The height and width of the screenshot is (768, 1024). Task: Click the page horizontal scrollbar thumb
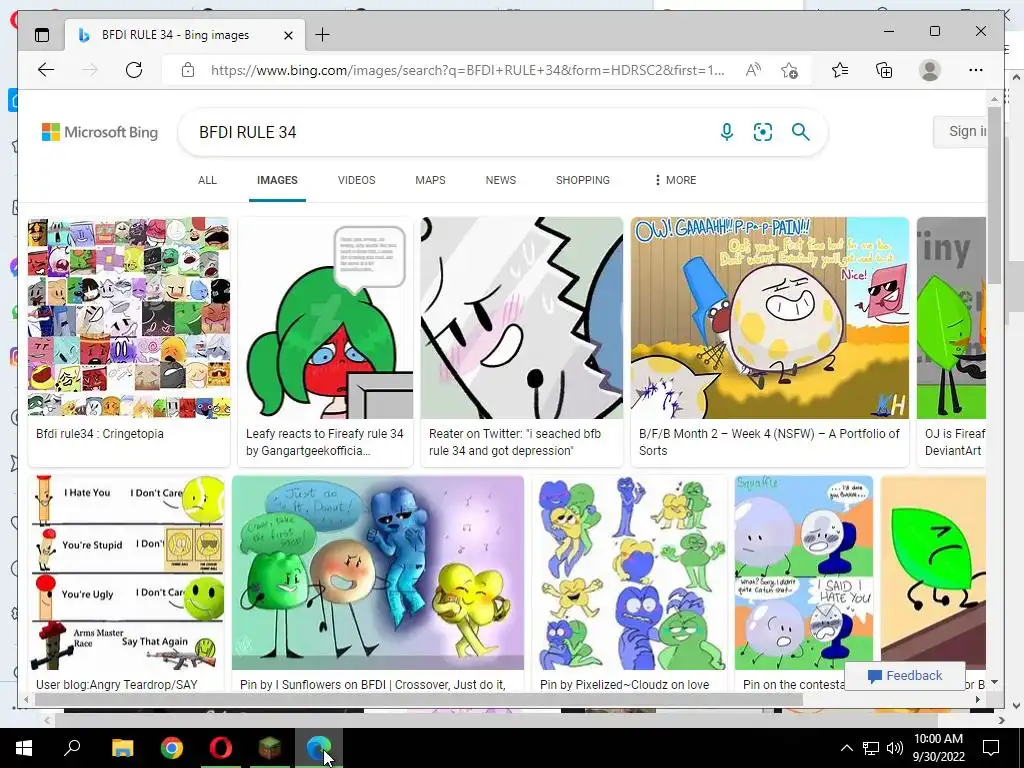(x=418, y=699)
